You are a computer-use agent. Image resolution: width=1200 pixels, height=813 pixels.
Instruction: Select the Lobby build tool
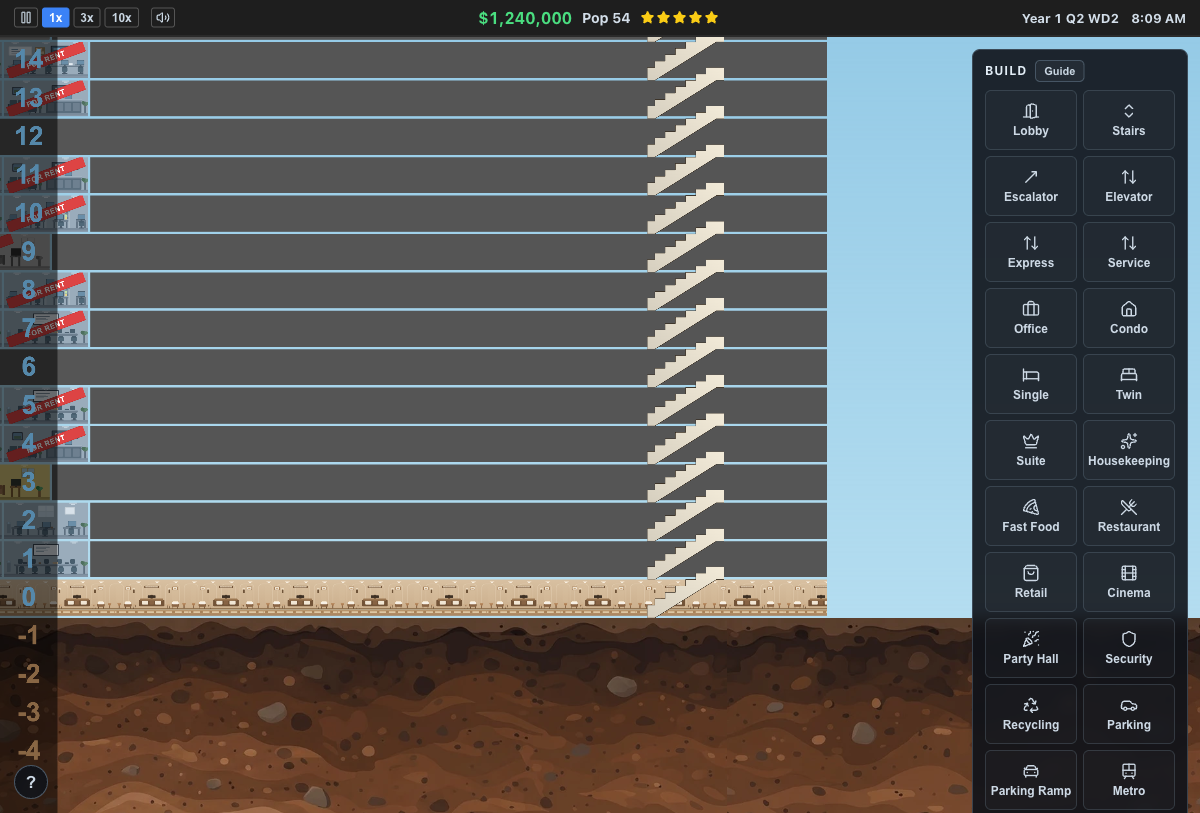1031,120
